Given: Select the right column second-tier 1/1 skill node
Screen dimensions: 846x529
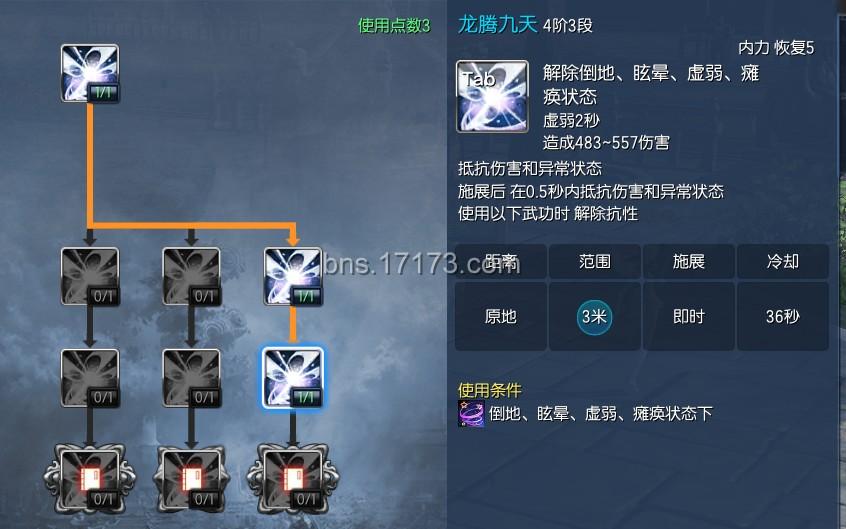Looking at the screenshot, I should point(293,276).
